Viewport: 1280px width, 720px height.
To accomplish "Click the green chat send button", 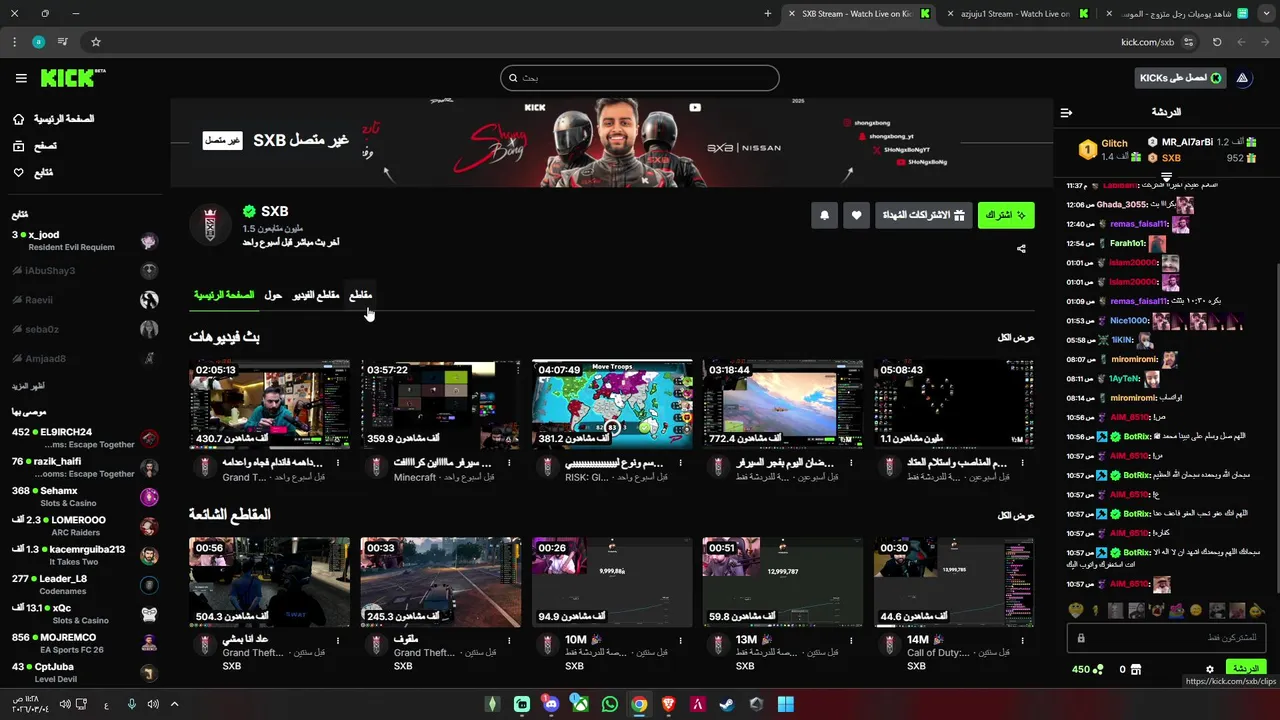I will (1246, 669).
